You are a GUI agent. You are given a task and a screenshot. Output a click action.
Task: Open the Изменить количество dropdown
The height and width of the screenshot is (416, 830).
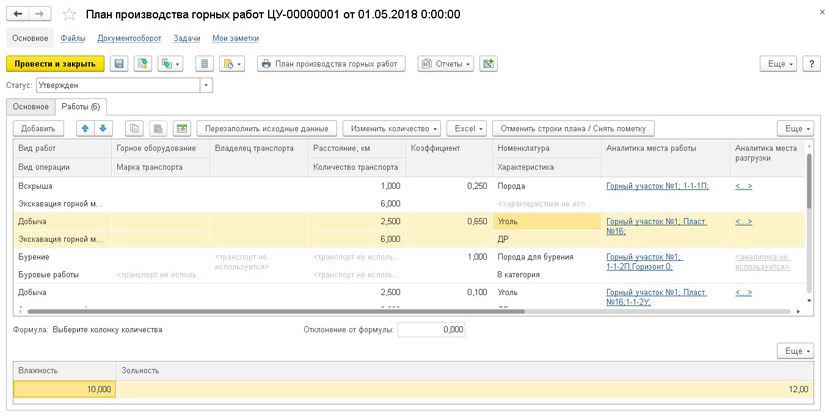point(391,129)
